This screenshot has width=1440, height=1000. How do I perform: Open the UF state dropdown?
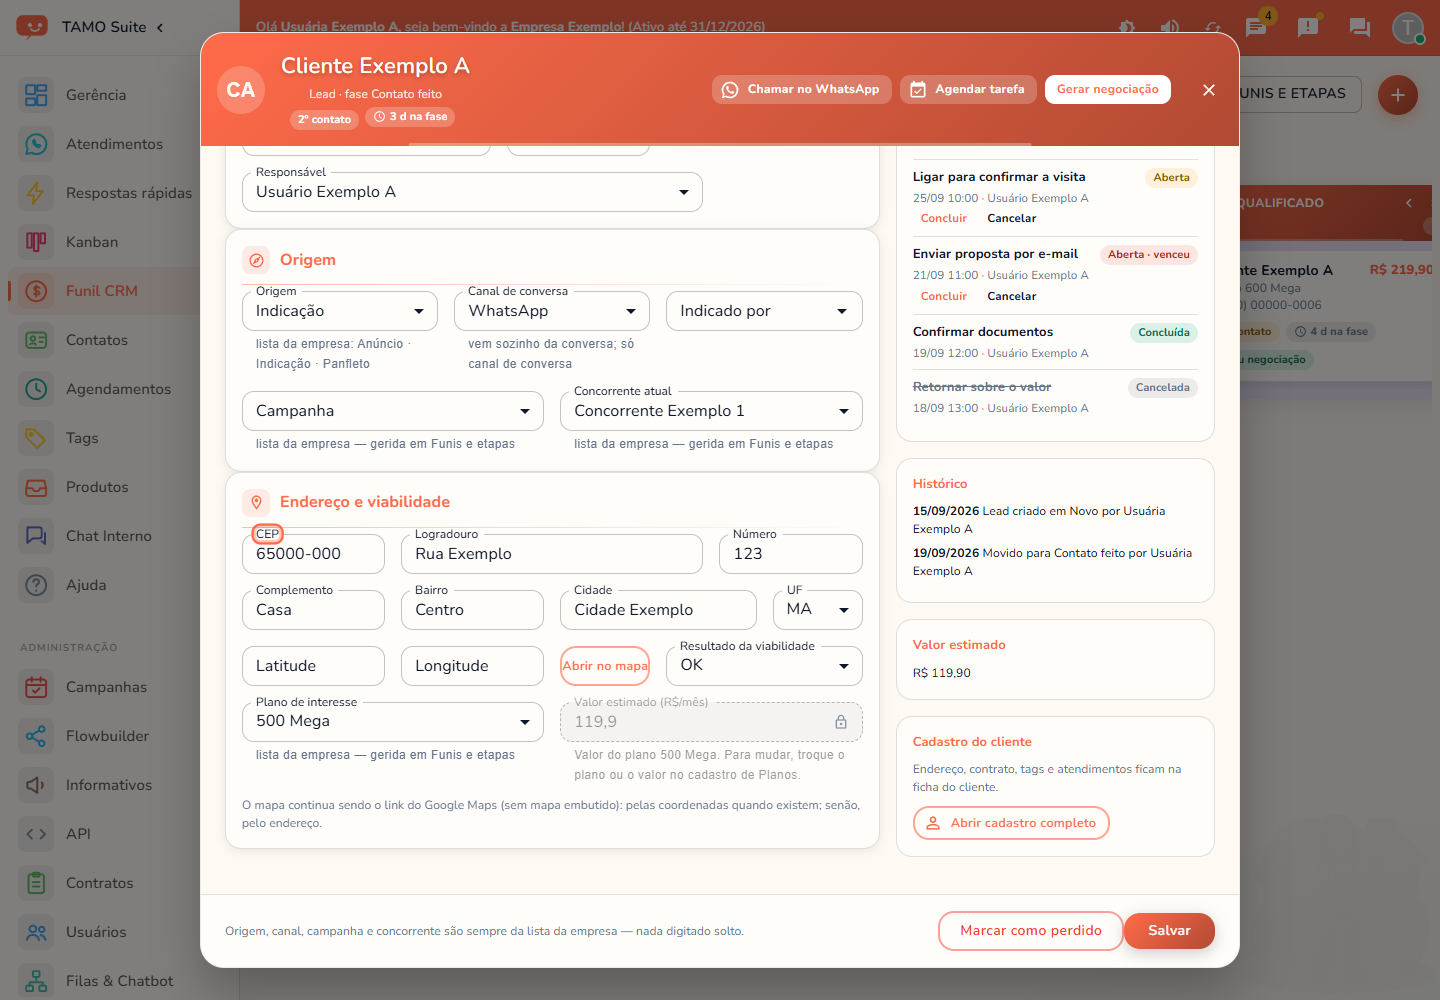(818, 610)
